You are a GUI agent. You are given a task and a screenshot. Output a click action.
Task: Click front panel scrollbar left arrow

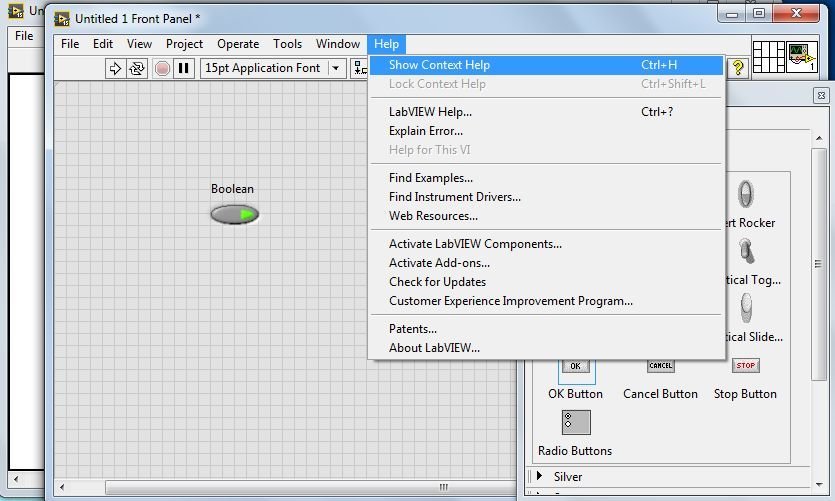[x=62, y=487]
